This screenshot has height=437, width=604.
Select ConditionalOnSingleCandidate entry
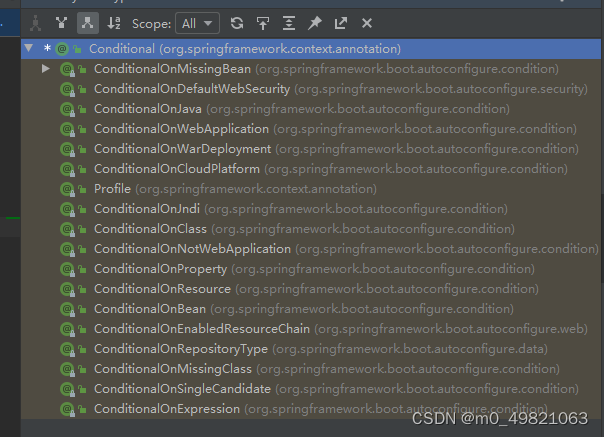pos(311,389)
